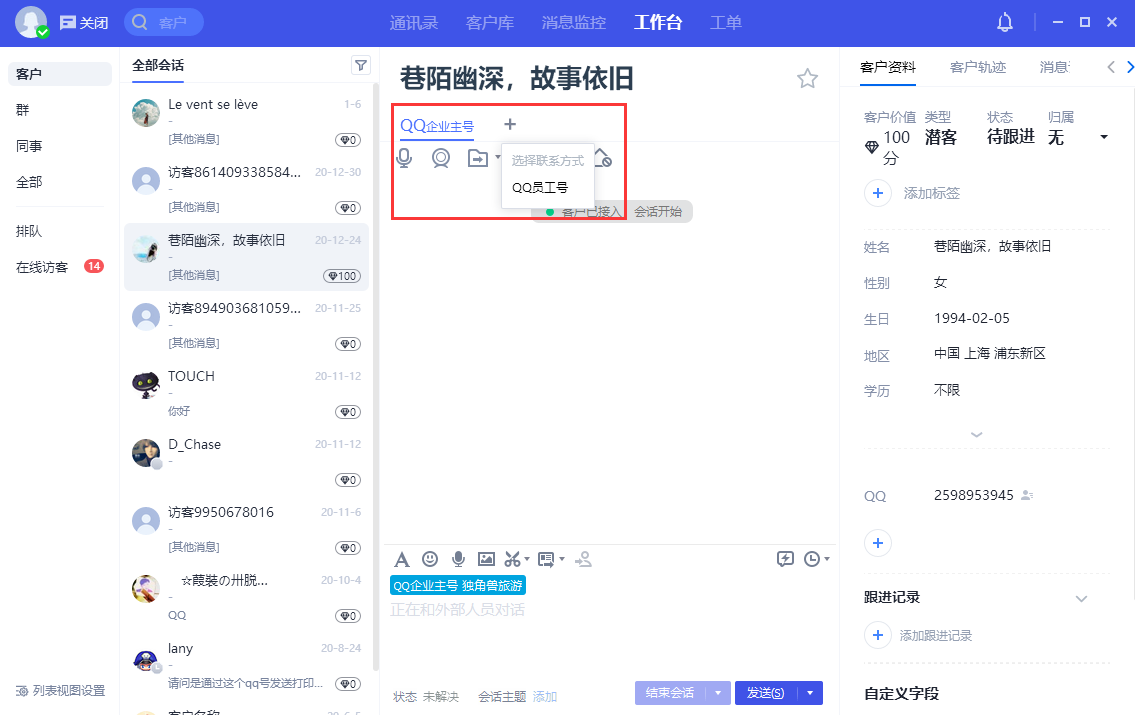Click the 添加跟进记录 link
This screenshot has height=715, width=1135.
click(x=936, y=635)
